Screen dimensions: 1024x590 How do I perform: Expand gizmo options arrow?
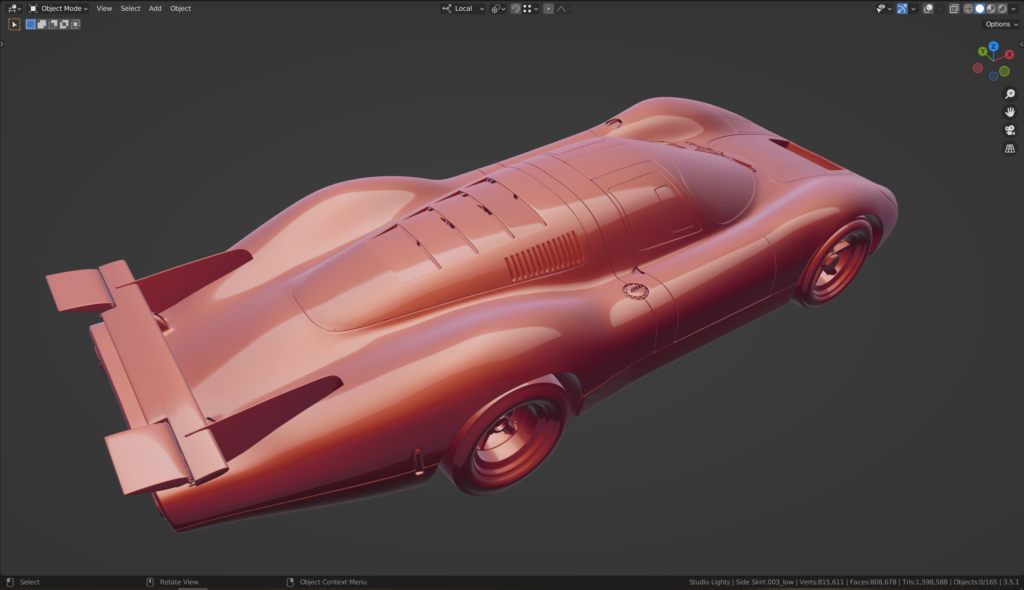click(913, 8)
